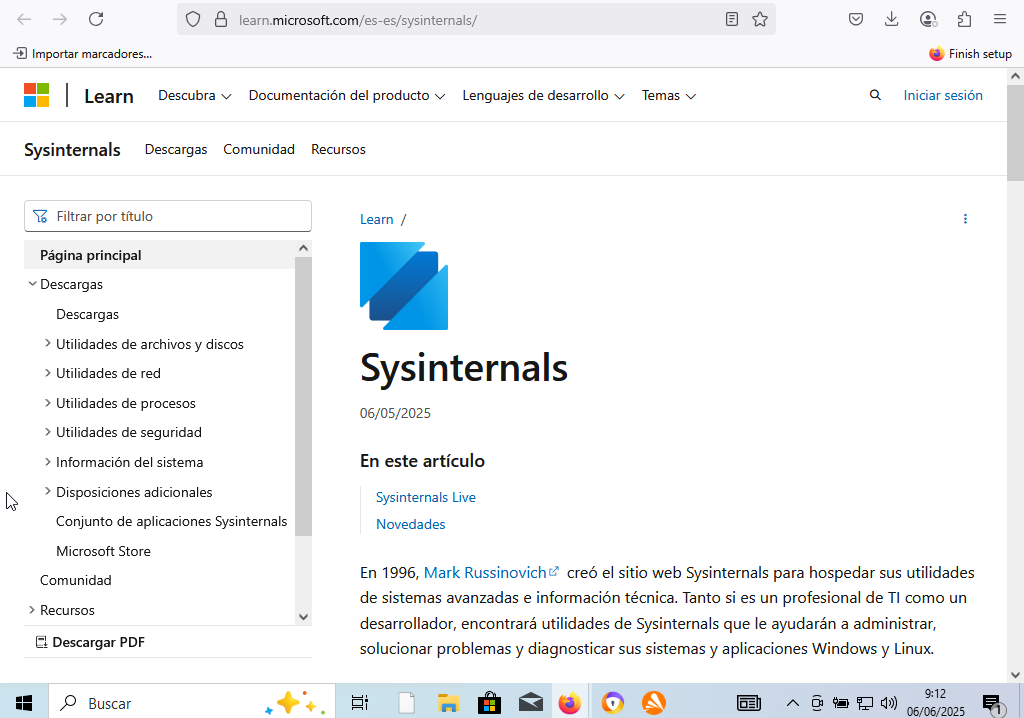View site security info via padlock icon

click(221, 20)
